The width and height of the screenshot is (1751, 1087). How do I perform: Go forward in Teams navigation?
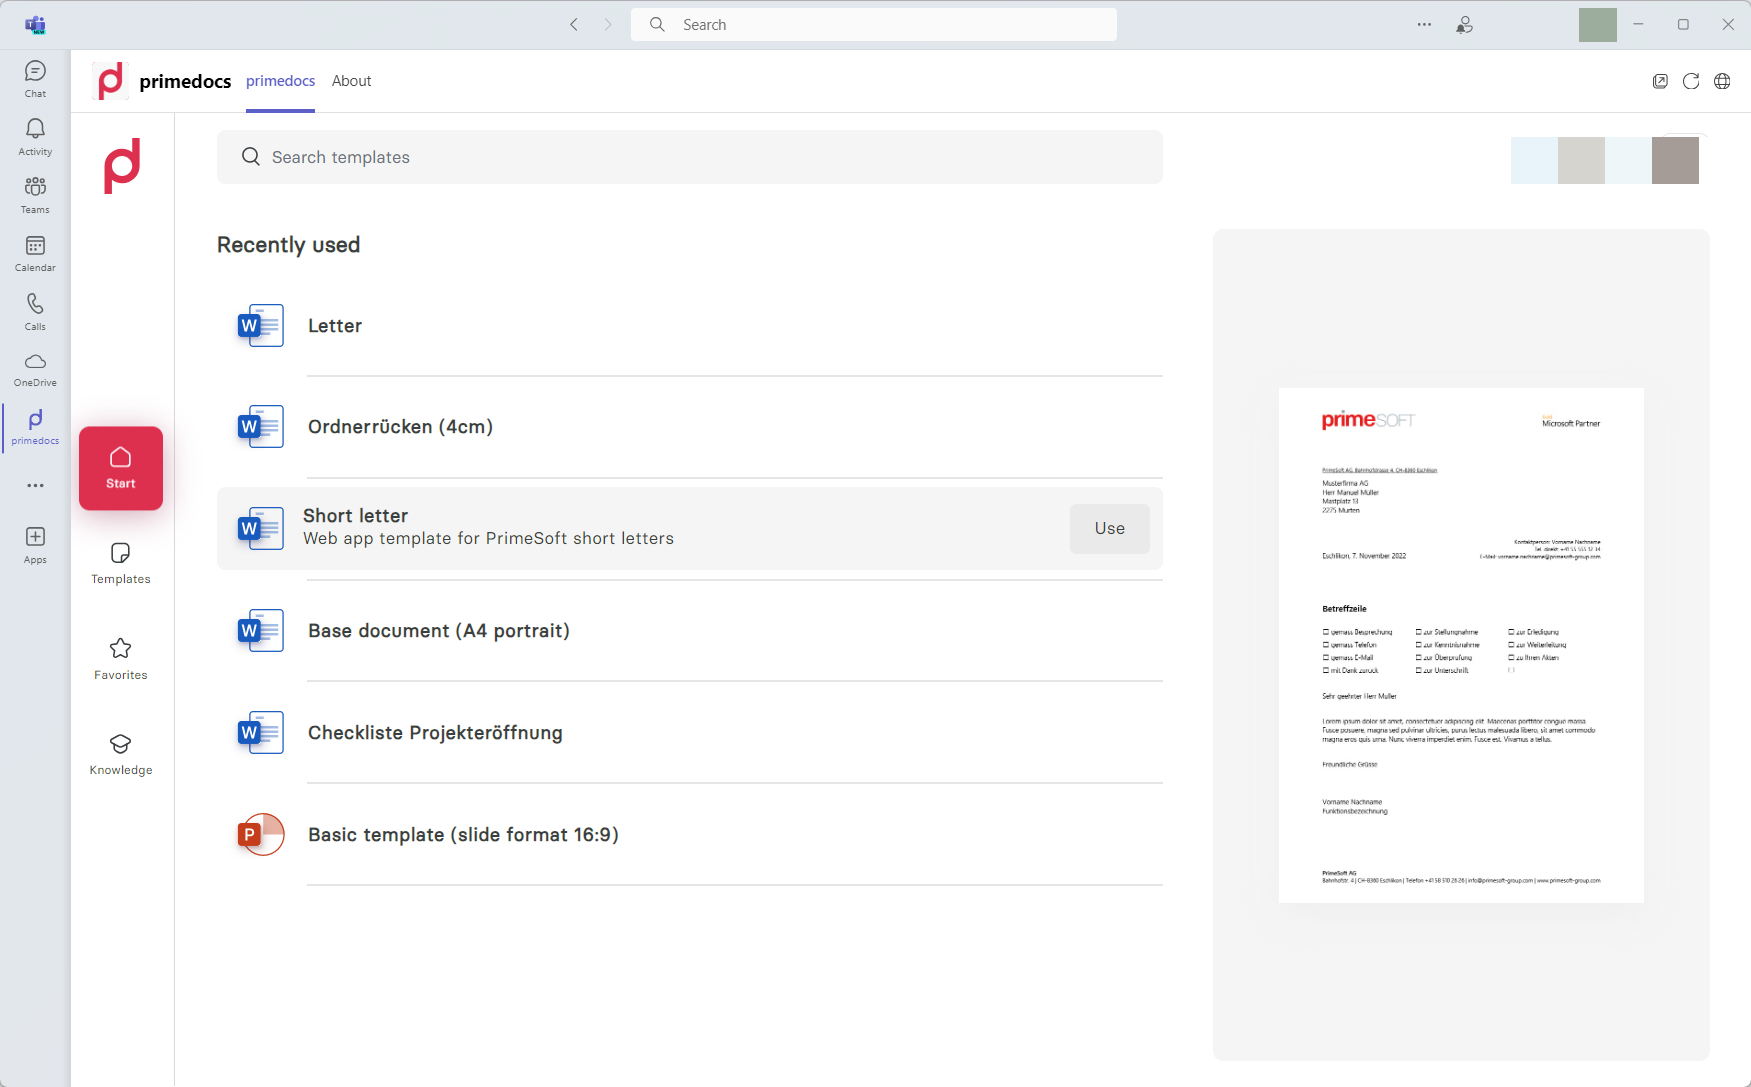(607, 24)
